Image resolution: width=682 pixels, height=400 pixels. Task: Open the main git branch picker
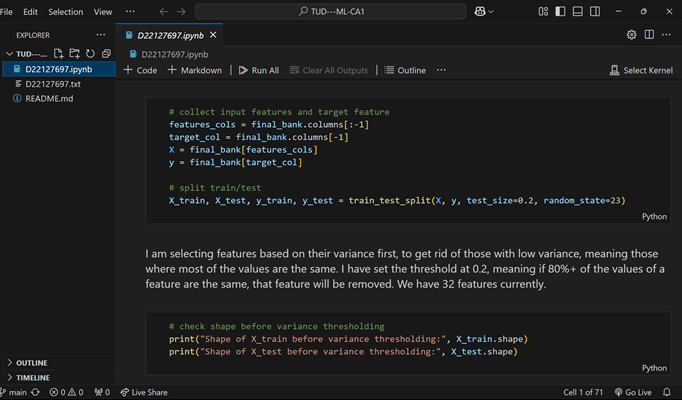coord(13,392)
